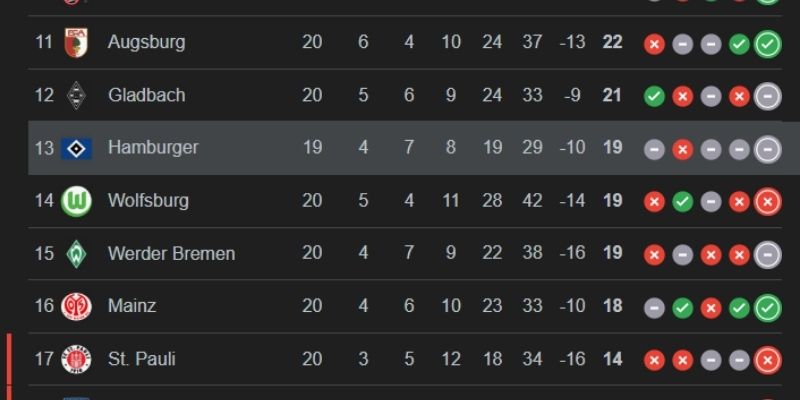This screenshot has width=800, height=400.
Task: Go to the St. Pauli team page
Action: [141, 359]
